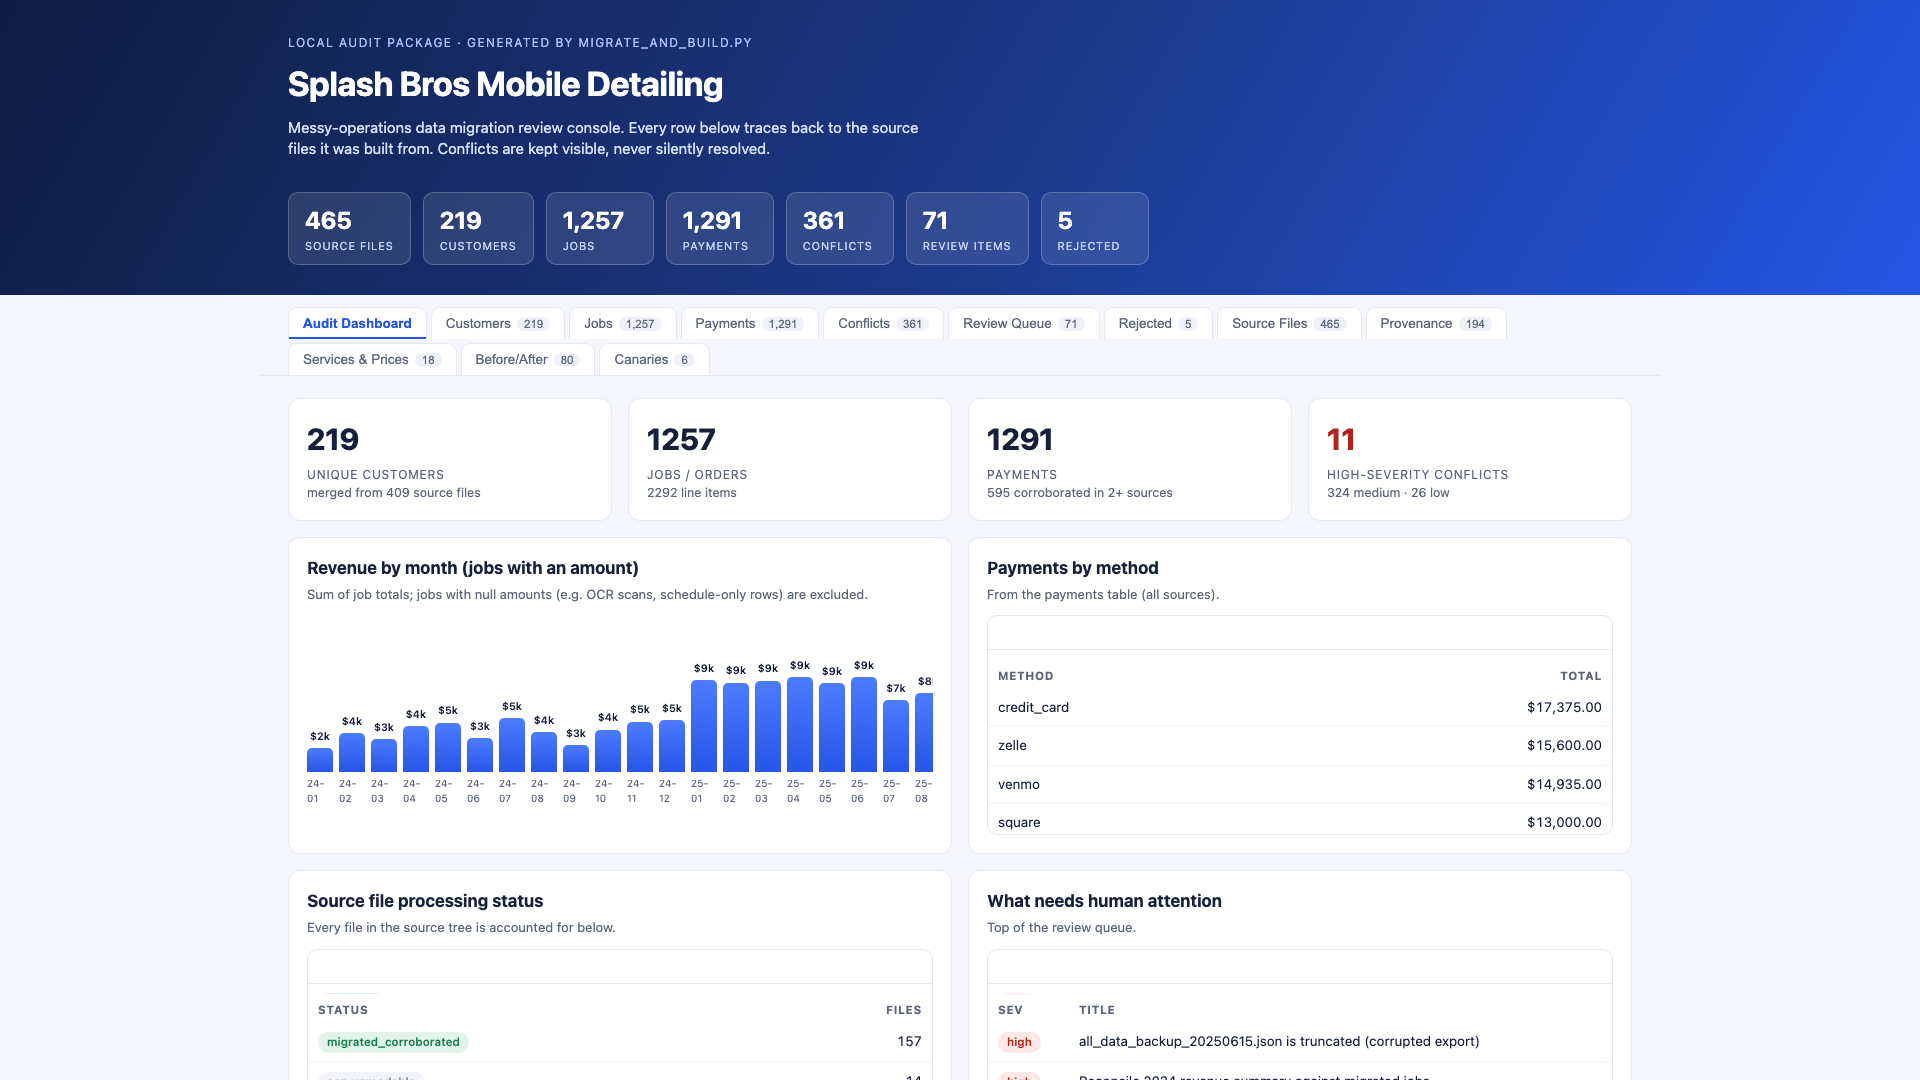Click the Payments by method heading
The height and width of the screenshot is (1080, 1920).
[x=1072, y=568]
